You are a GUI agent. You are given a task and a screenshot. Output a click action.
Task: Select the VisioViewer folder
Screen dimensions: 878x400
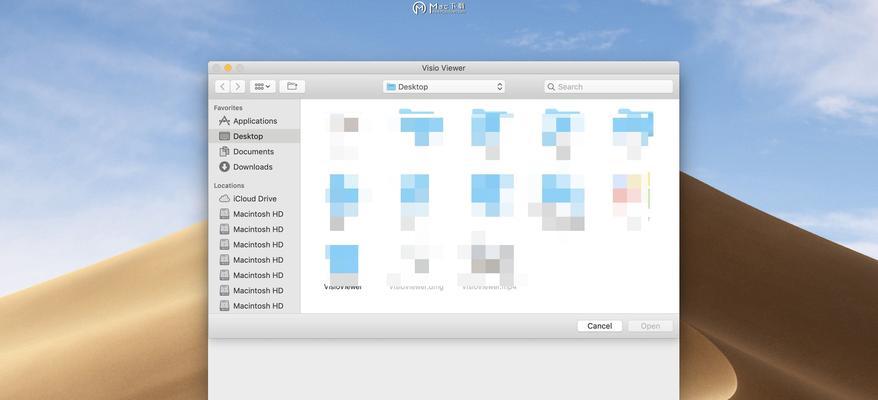[x=343, y=267]
